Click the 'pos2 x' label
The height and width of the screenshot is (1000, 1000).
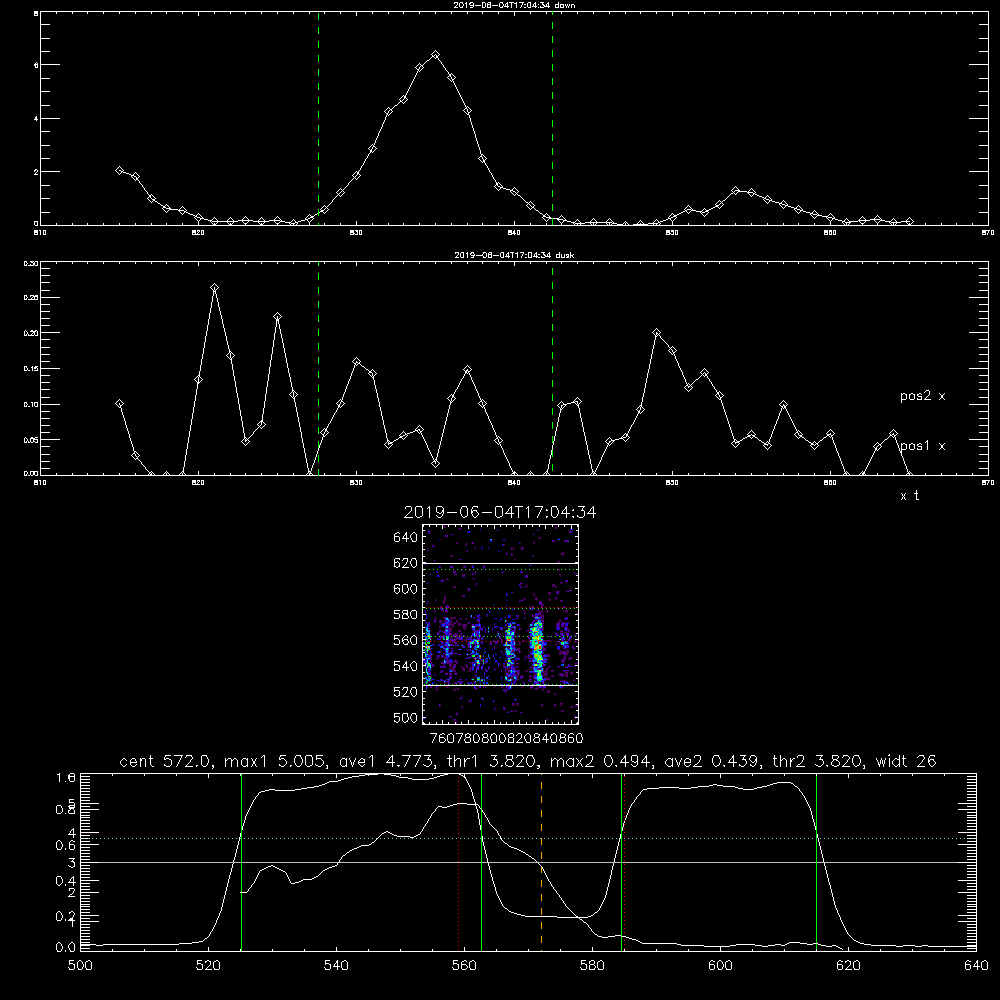click(x=922, y=396)
